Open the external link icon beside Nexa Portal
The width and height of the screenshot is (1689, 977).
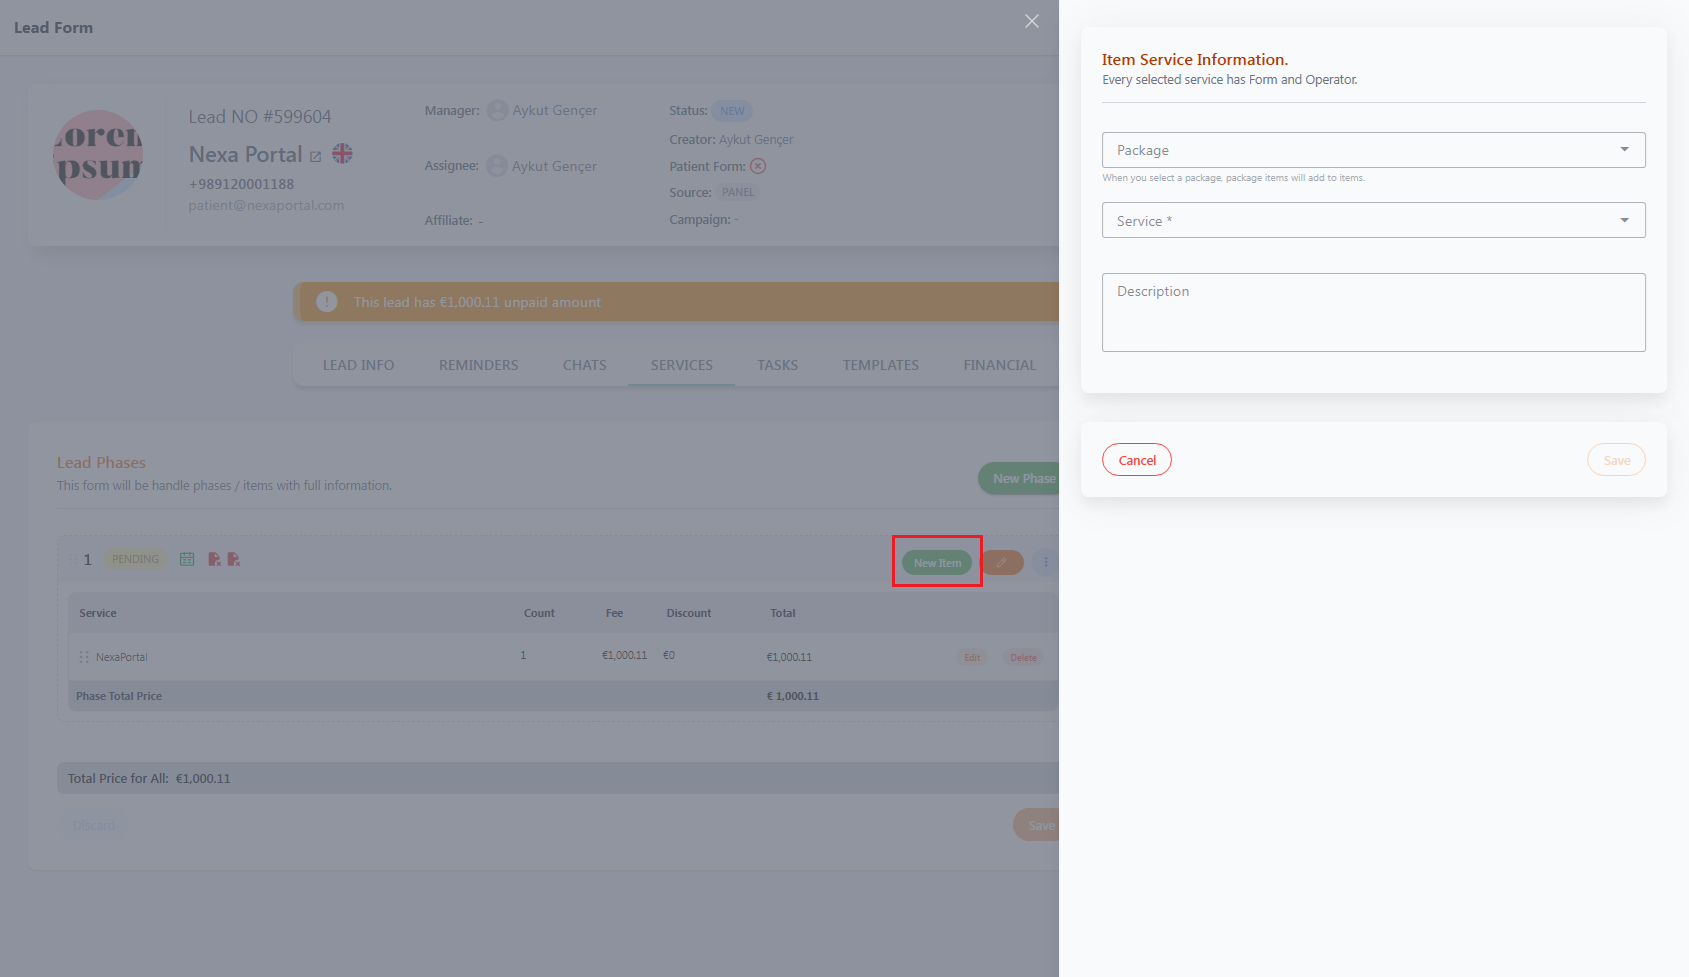[316, 157]
